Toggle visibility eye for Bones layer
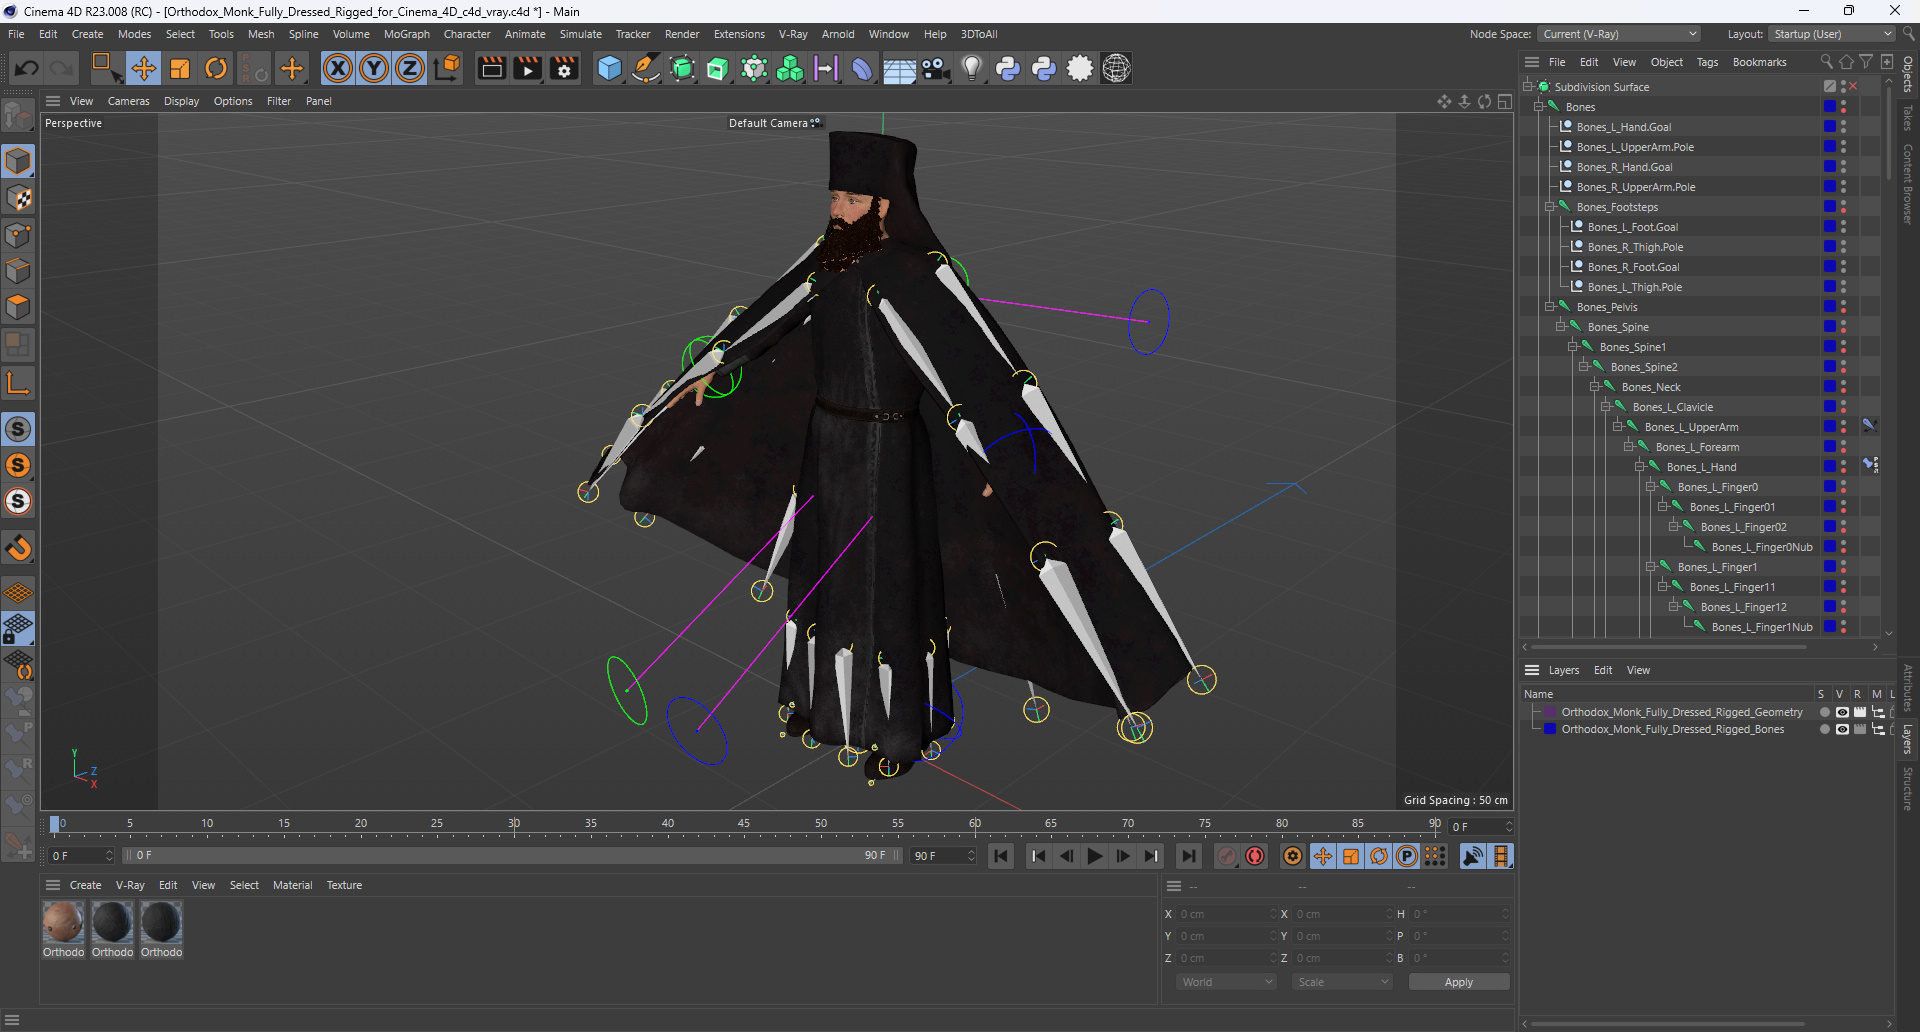 (x=1842, y=730)
